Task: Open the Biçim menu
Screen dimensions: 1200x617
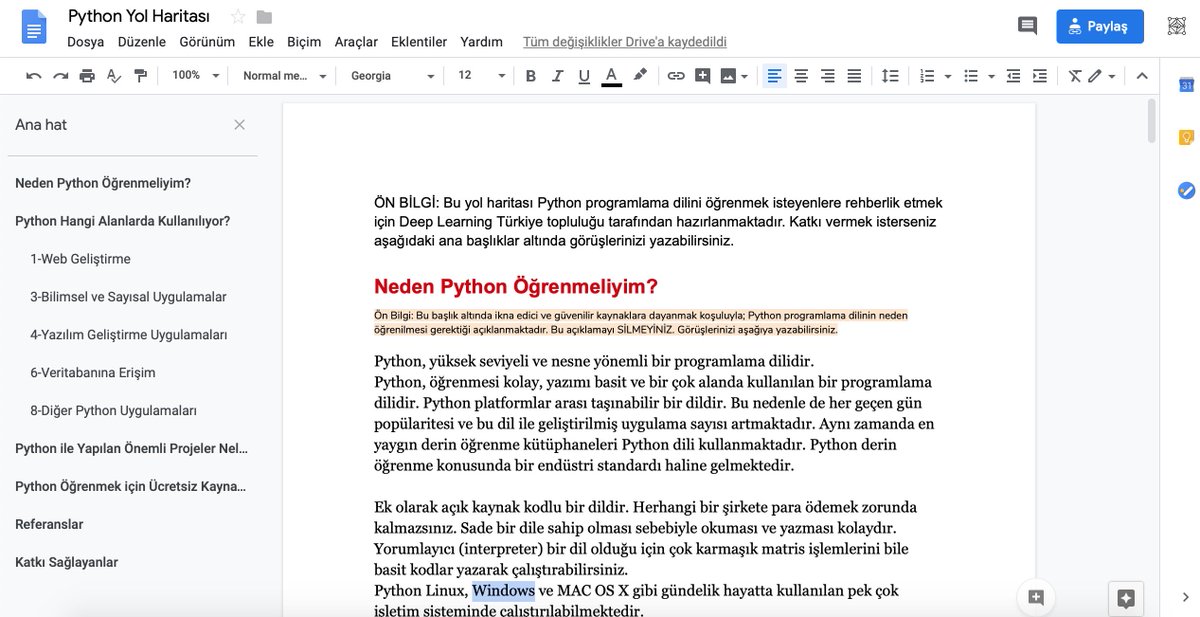Action: tap(303, 42)
